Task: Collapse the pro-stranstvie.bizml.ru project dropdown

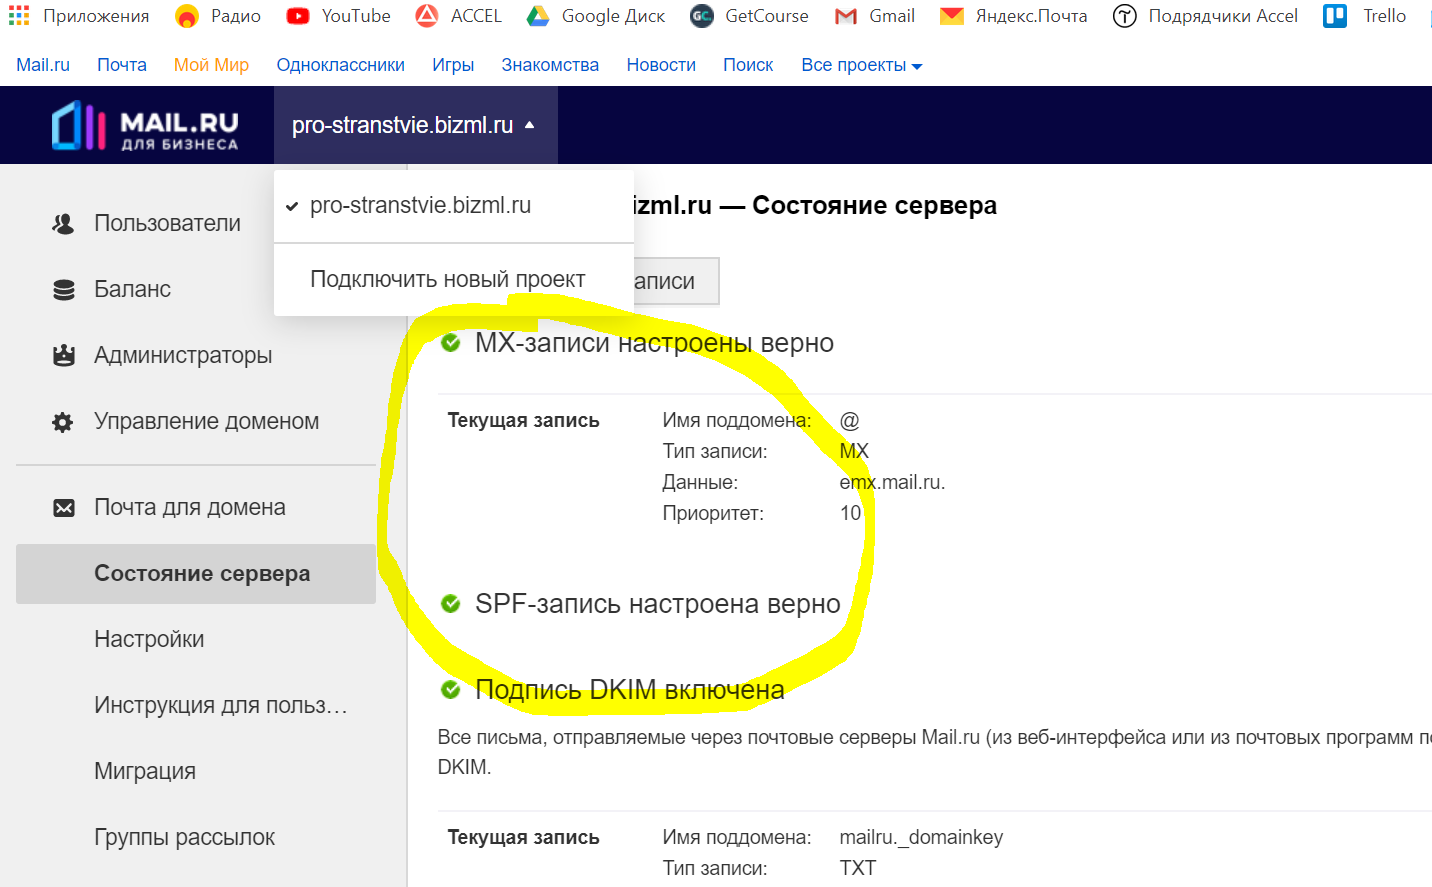Action: [414, 125]
